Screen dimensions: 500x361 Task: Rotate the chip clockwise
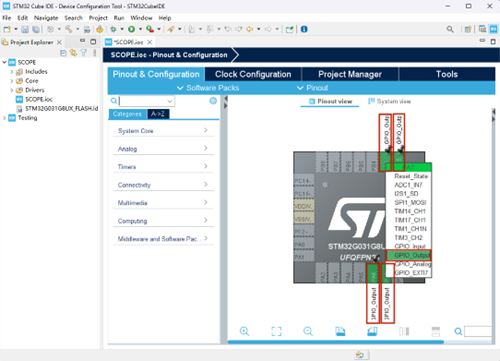coord(340,331)
